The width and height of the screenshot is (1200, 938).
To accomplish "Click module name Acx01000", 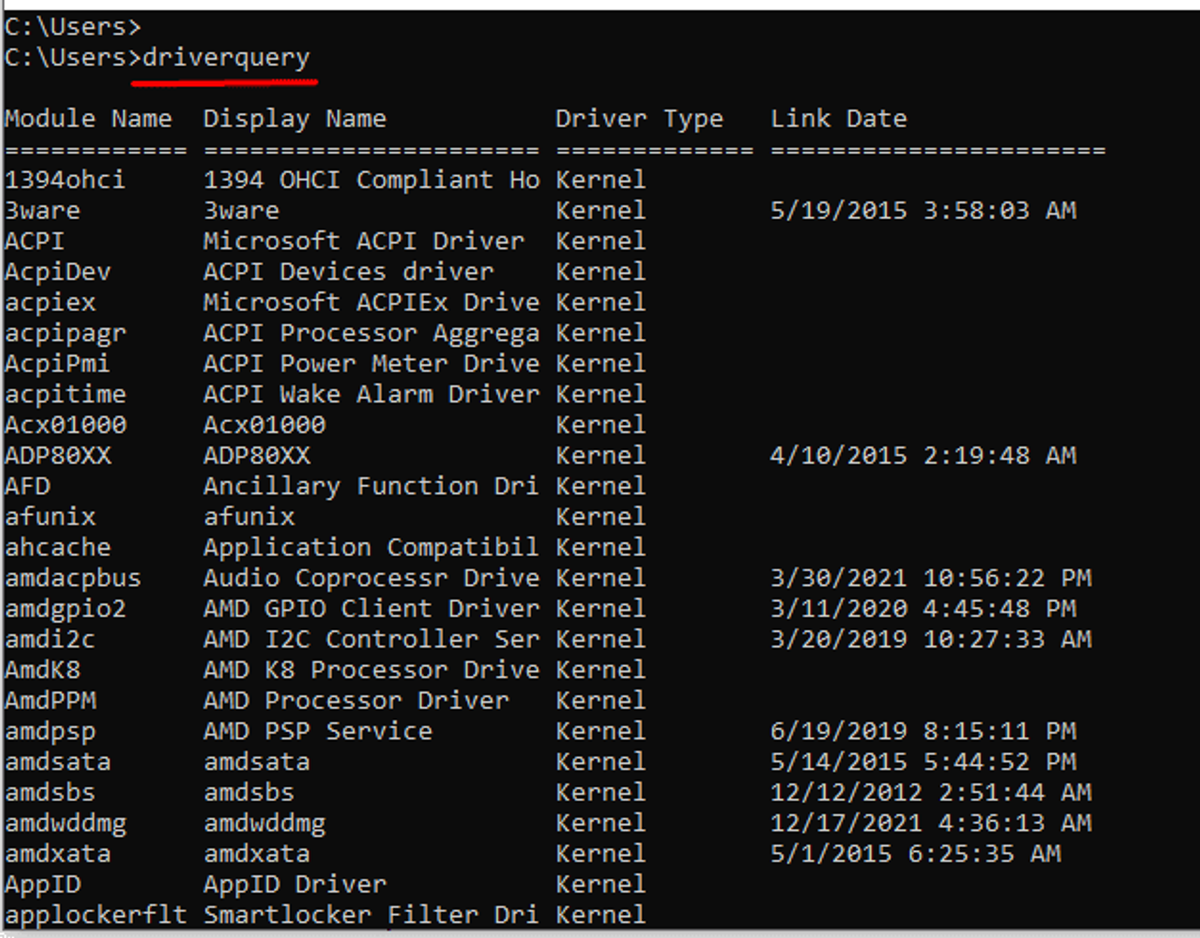I will [65, 425].
